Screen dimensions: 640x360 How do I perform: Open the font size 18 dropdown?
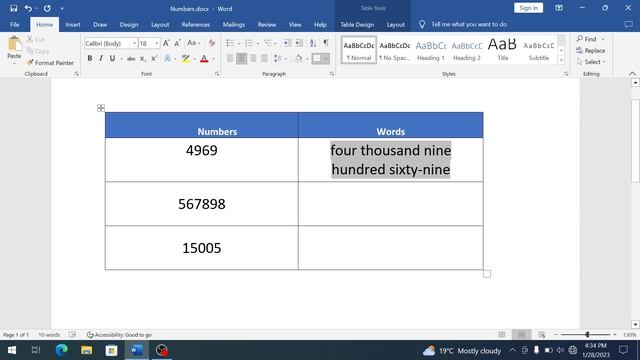pyautogui.click(x=157, y=43)
